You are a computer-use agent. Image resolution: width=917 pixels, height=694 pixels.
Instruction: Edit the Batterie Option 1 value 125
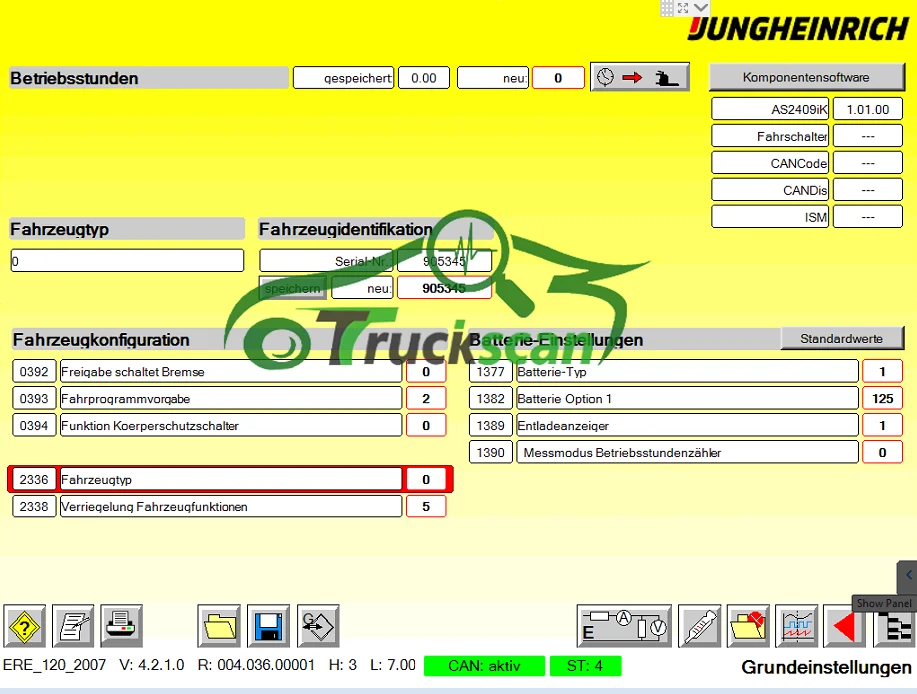tap(882, 399)
